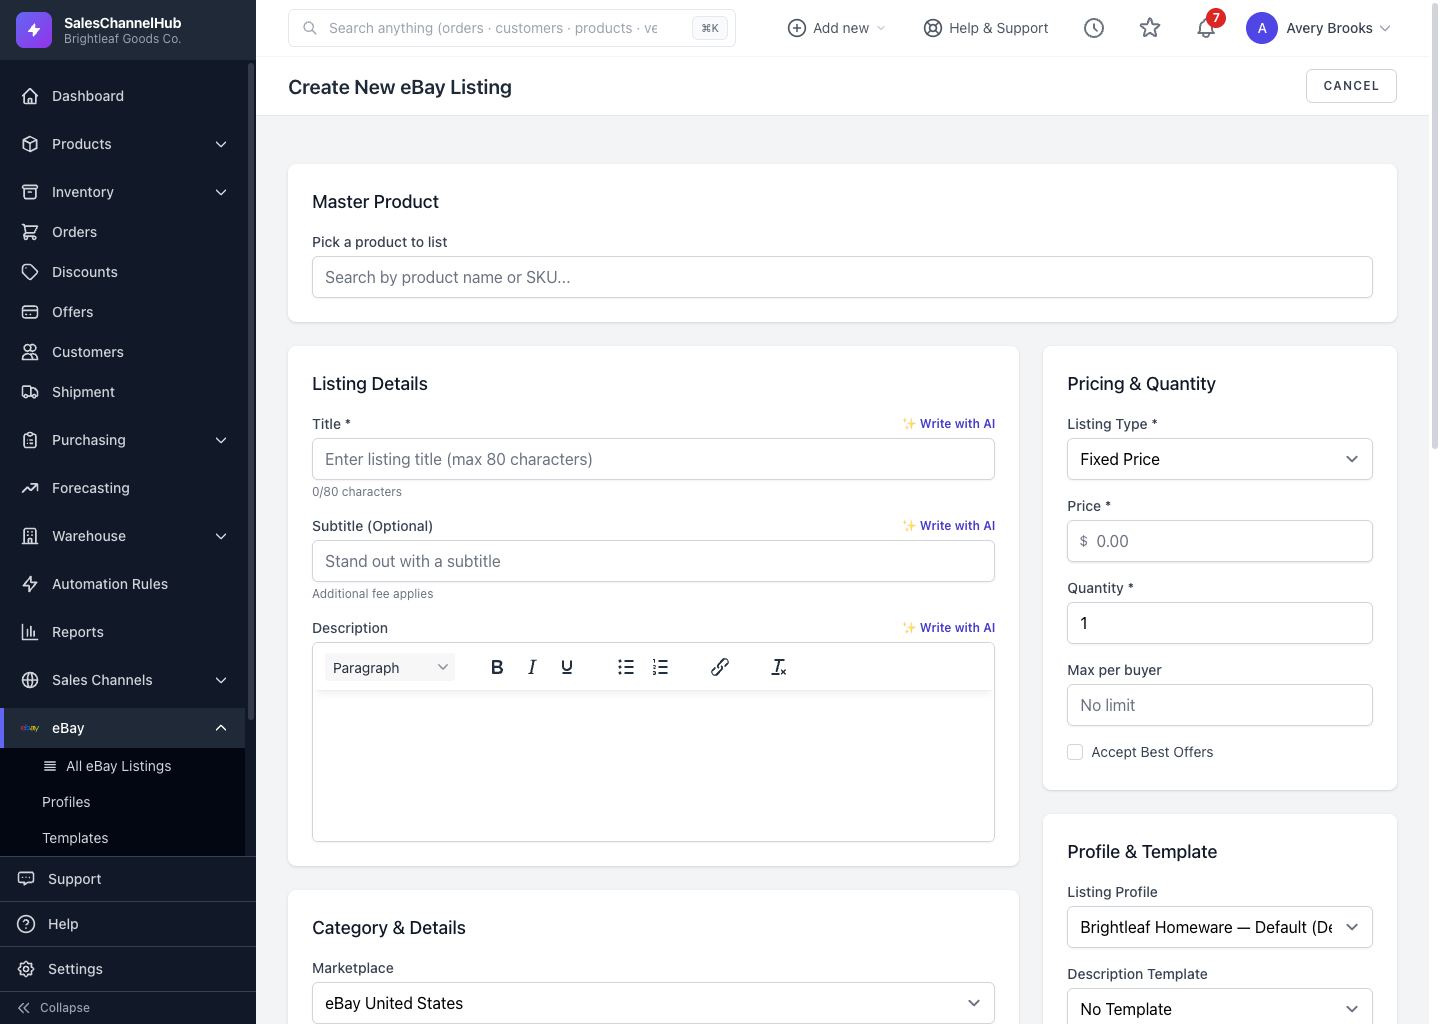Enable Accept Best Offers checkbox
The height and width of the screenshot is (1024, 1440).
[x=1075, y=752]
